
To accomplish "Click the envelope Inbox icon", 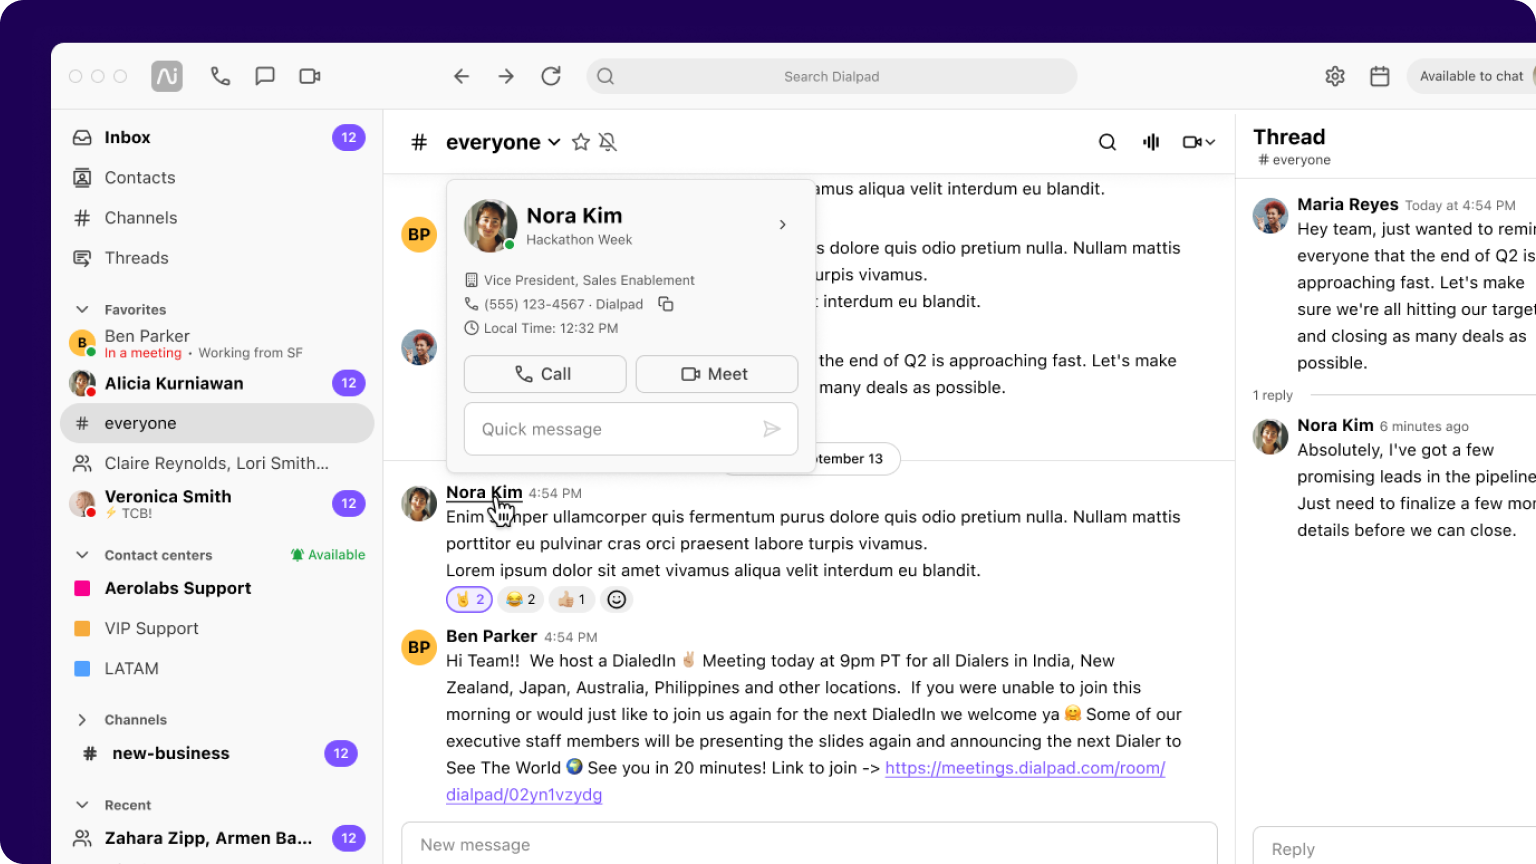I will click(82, 138).
